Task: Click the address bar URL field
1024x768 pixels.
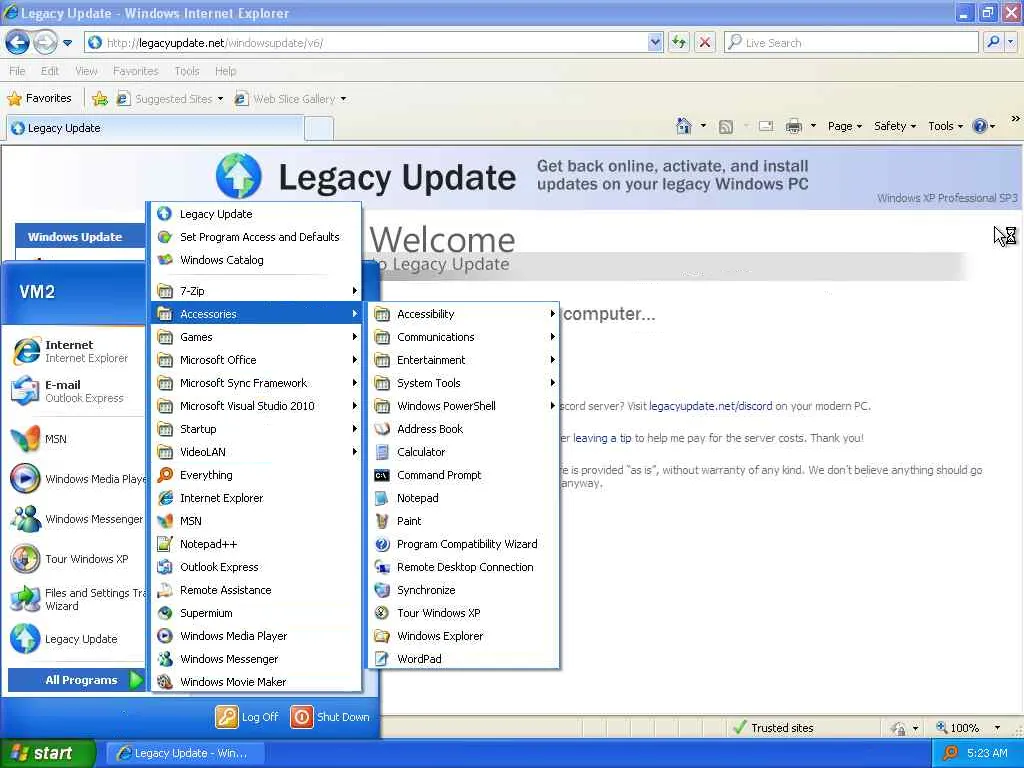Action: [x=376, y=42]
